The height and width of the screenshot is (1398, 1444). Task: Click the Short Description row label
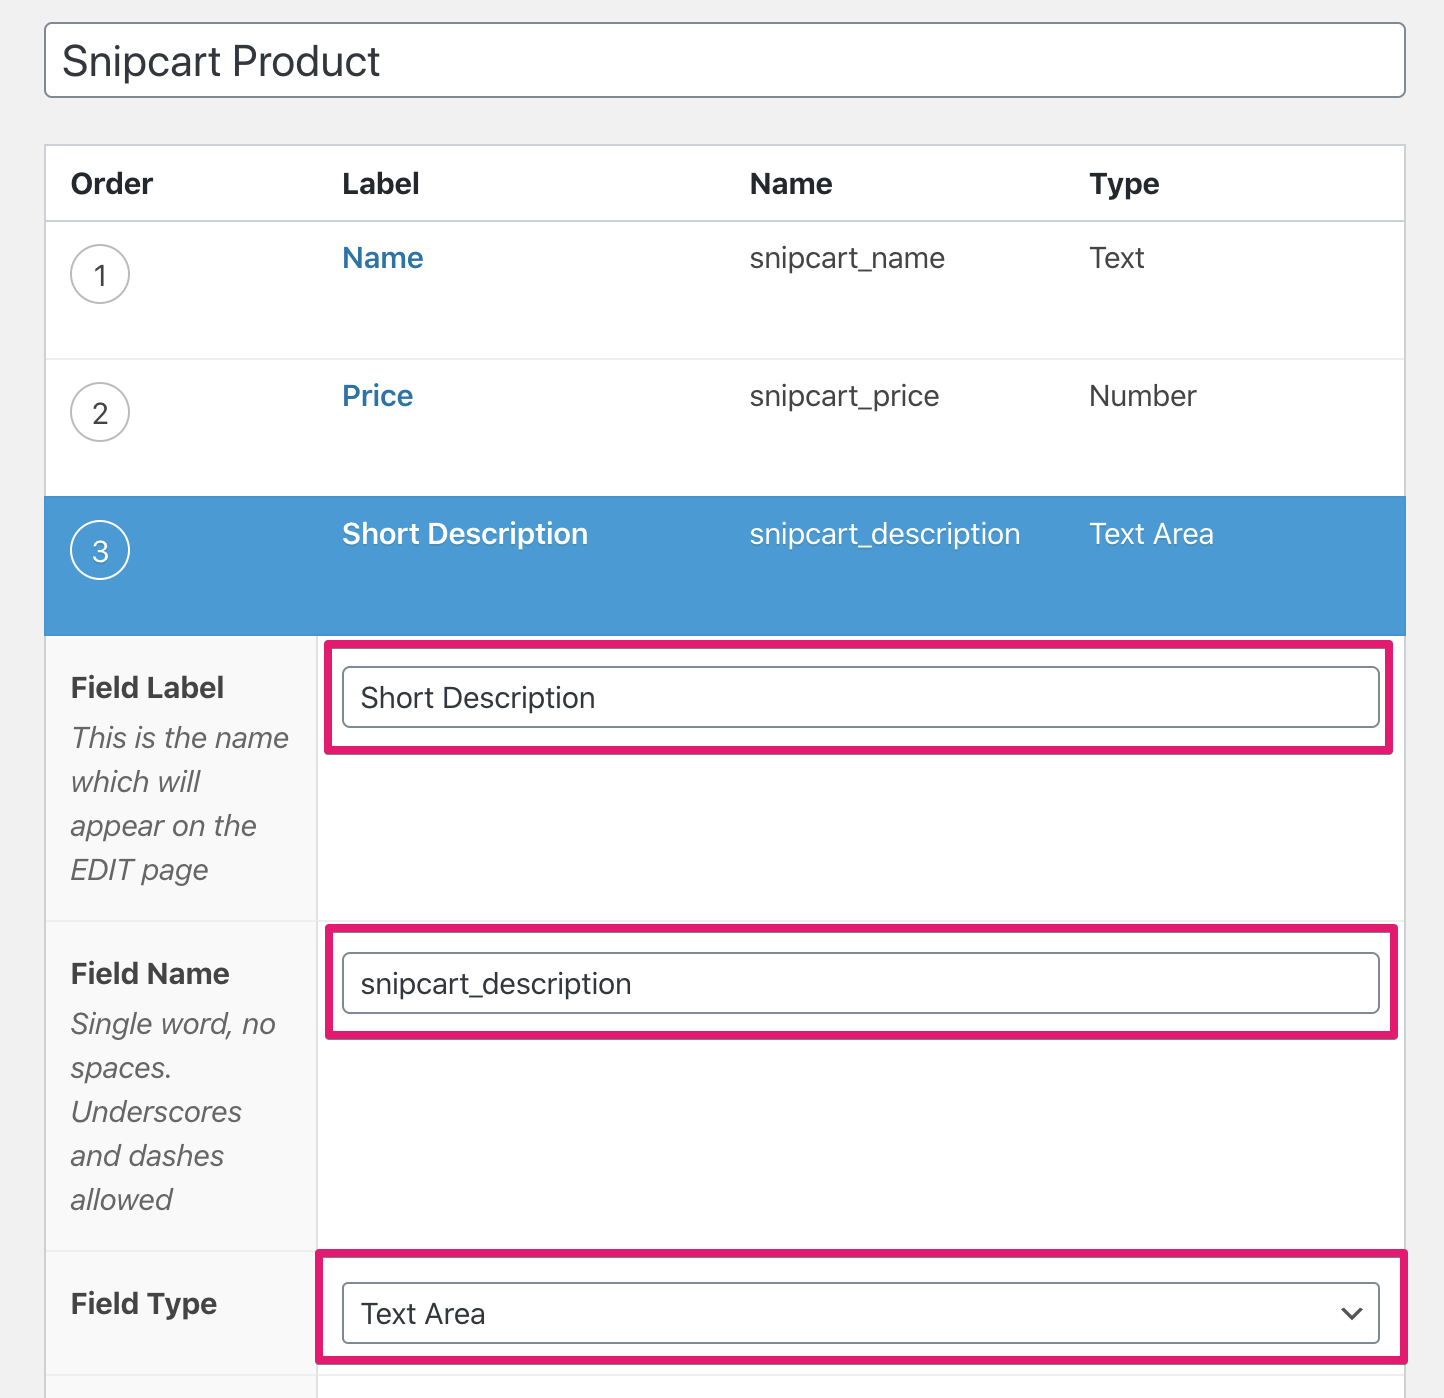click(x=465, y=534)
